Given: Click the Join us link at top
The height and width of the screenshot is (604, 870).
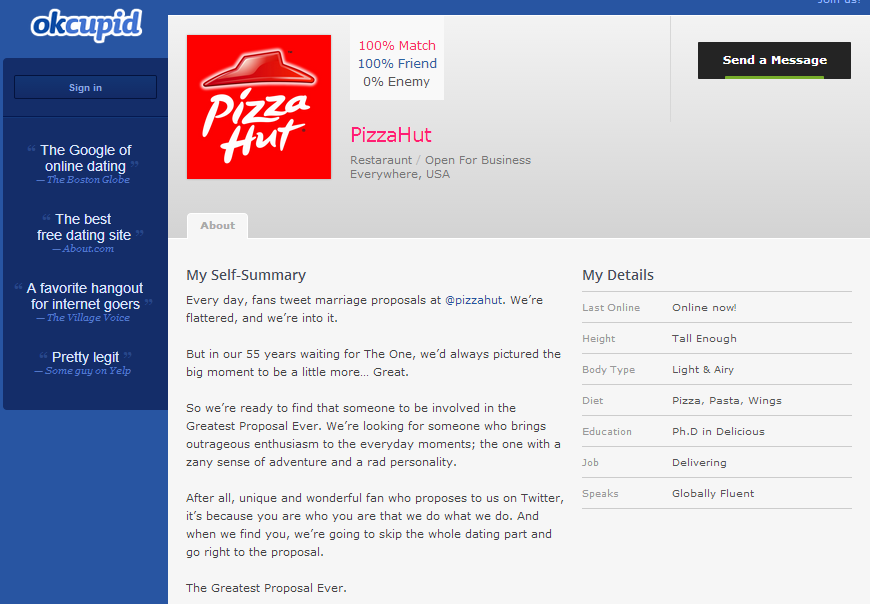Looking at the screenshot, I should tap(838, 3).
